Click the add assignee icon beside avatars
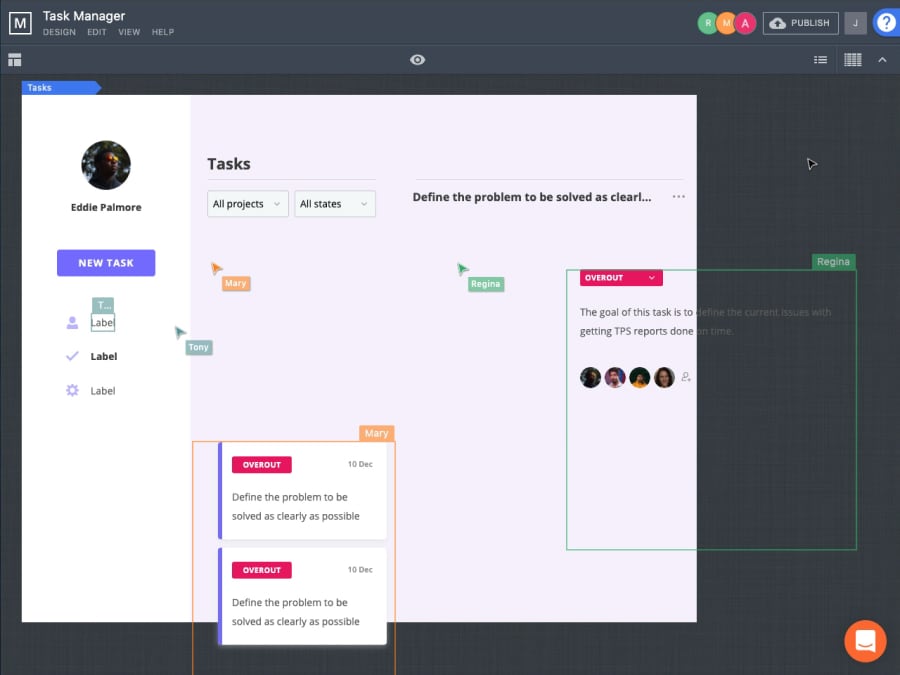This screenshot has width=900, height=675. point(686,378)
